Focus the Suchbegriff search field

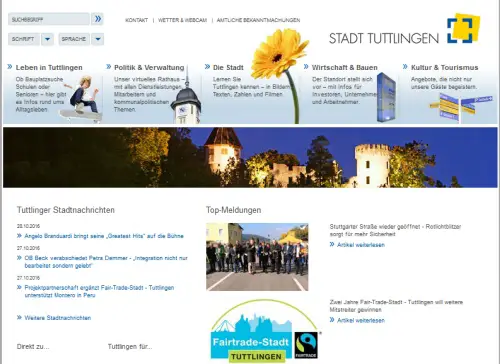pos(49,19)
